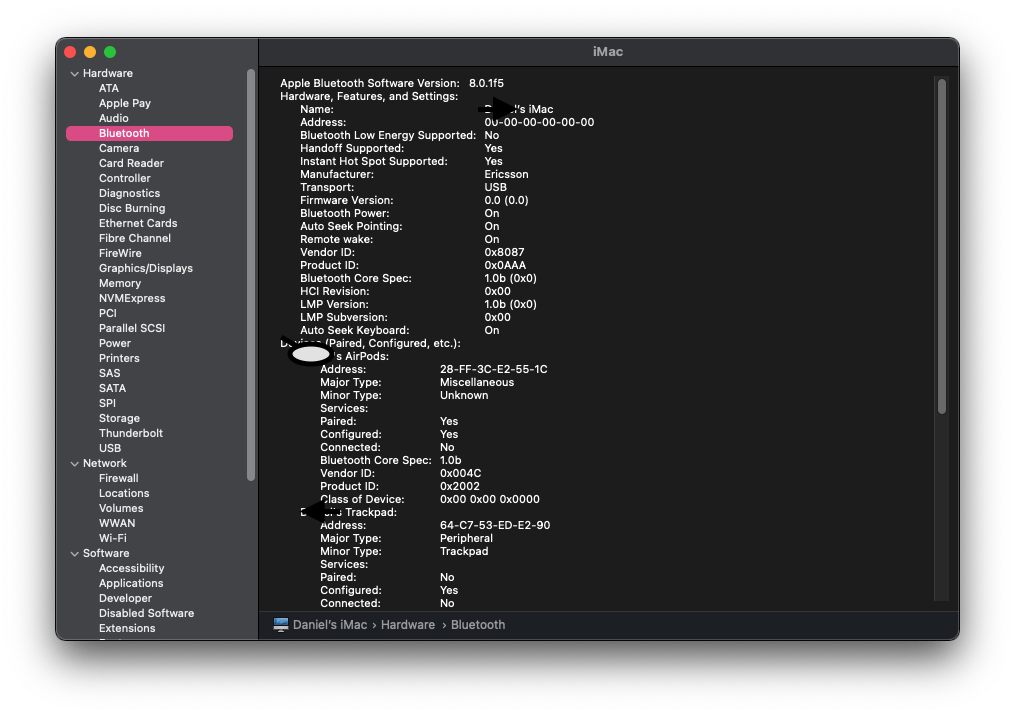
Task: Select Apple Pay in the sidebar
Action: click(x=124, y=102)
